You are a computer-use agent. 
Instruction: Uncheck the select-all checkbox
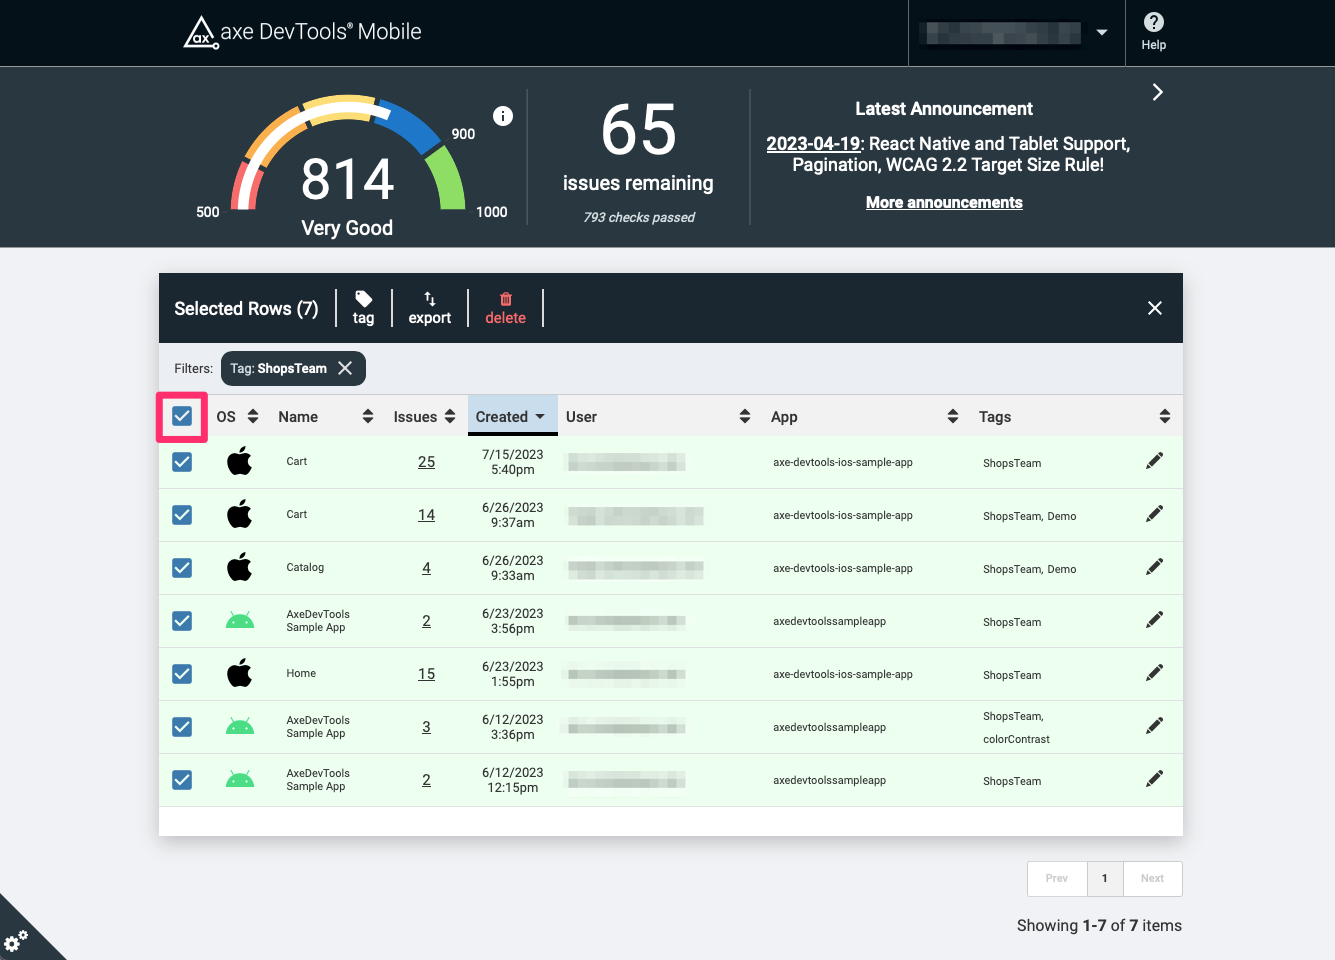[x=181, y=415]
